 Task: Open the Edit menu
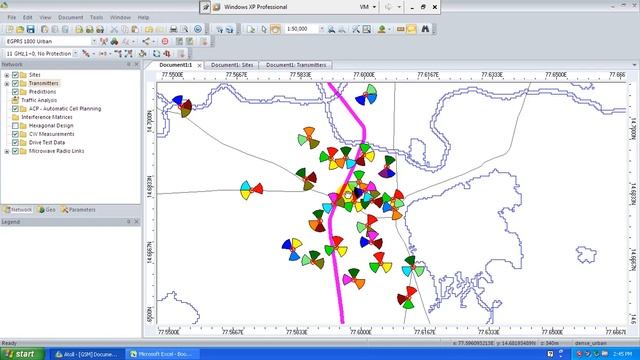[27, 18]
